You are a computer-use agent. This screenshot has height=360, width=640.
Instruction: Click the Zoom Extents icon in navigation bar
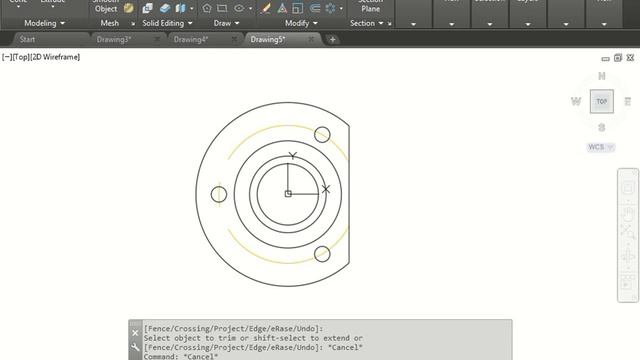point(628,232)
